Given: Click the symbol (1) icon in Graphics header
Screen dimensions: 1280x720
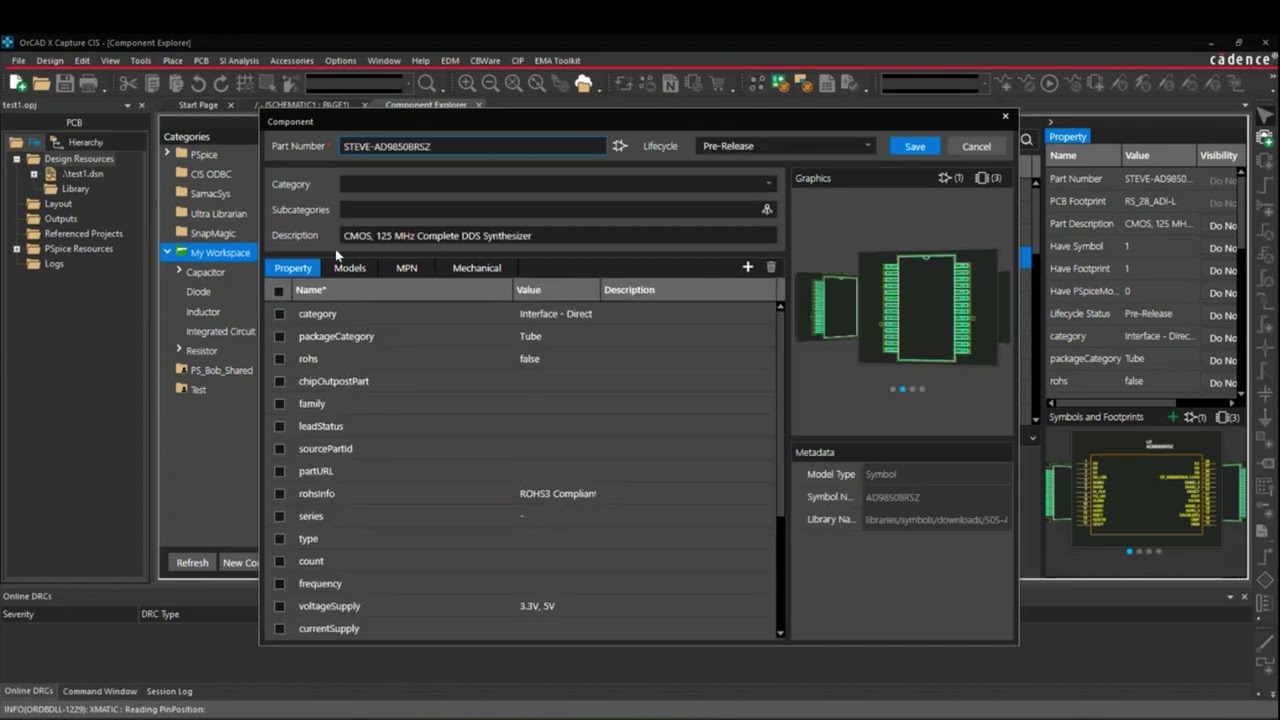Looking at the screenshot, I should pos(950,178).
